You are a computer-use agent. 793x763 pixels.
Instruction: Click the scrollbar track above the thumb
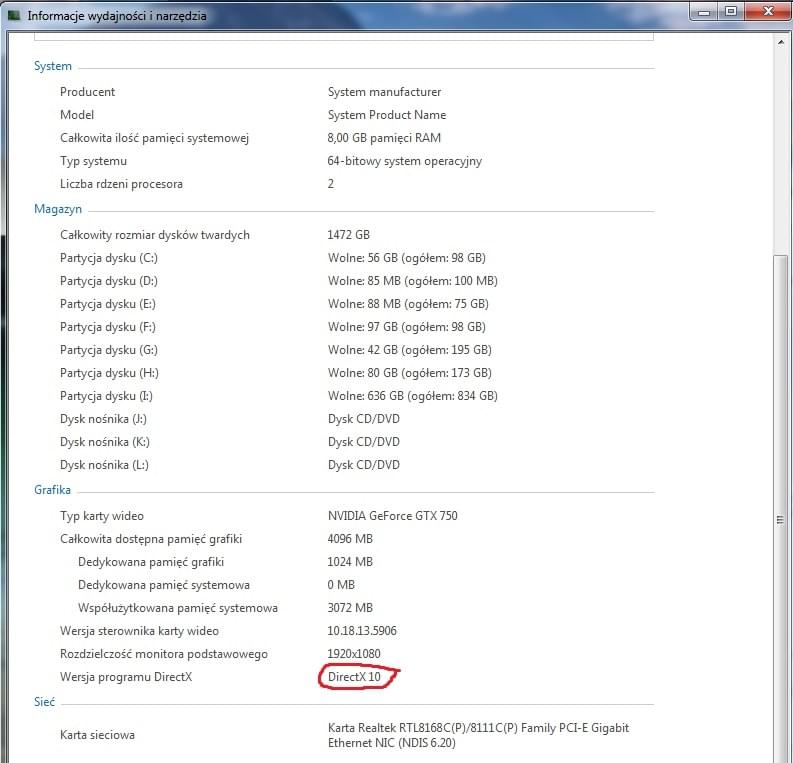(x=782, y=150)
